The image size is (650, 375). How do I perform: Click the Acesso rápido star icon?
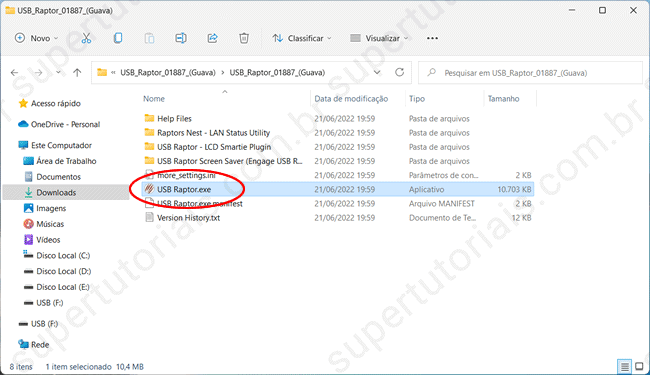[23, 103]
